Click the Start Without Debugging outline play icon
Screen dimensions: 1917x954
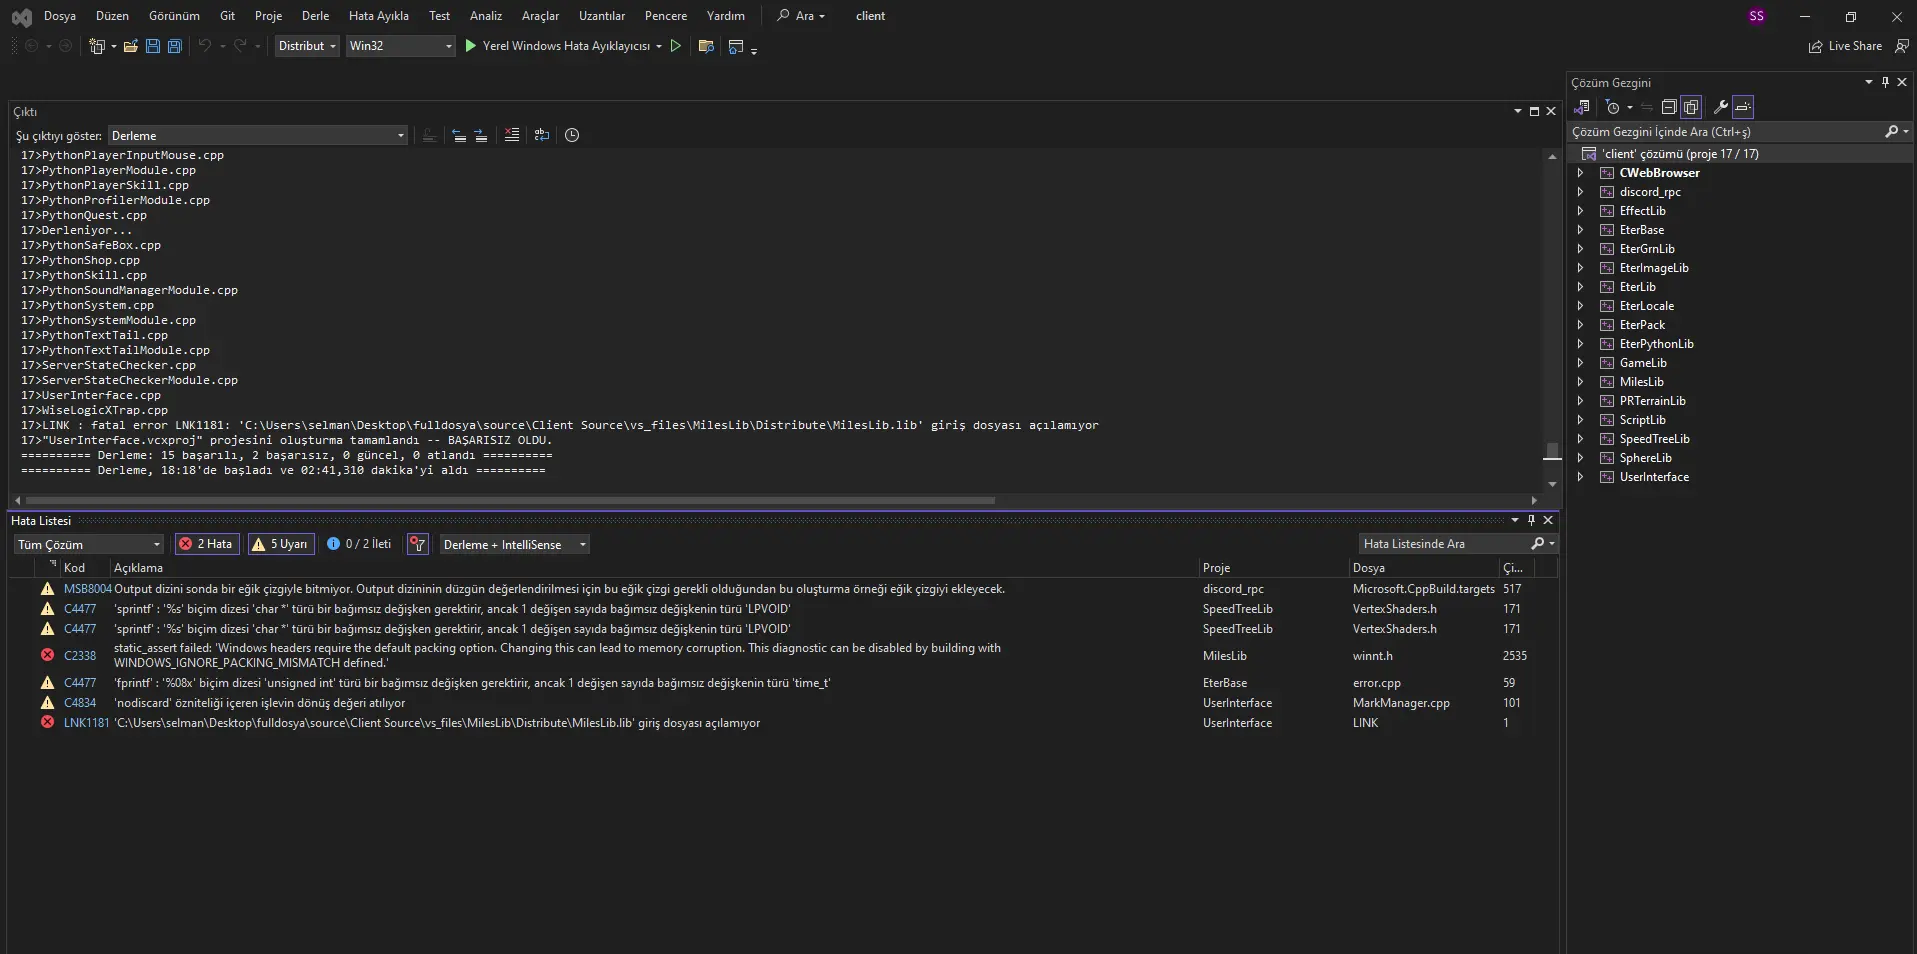(x=676, y=46)
